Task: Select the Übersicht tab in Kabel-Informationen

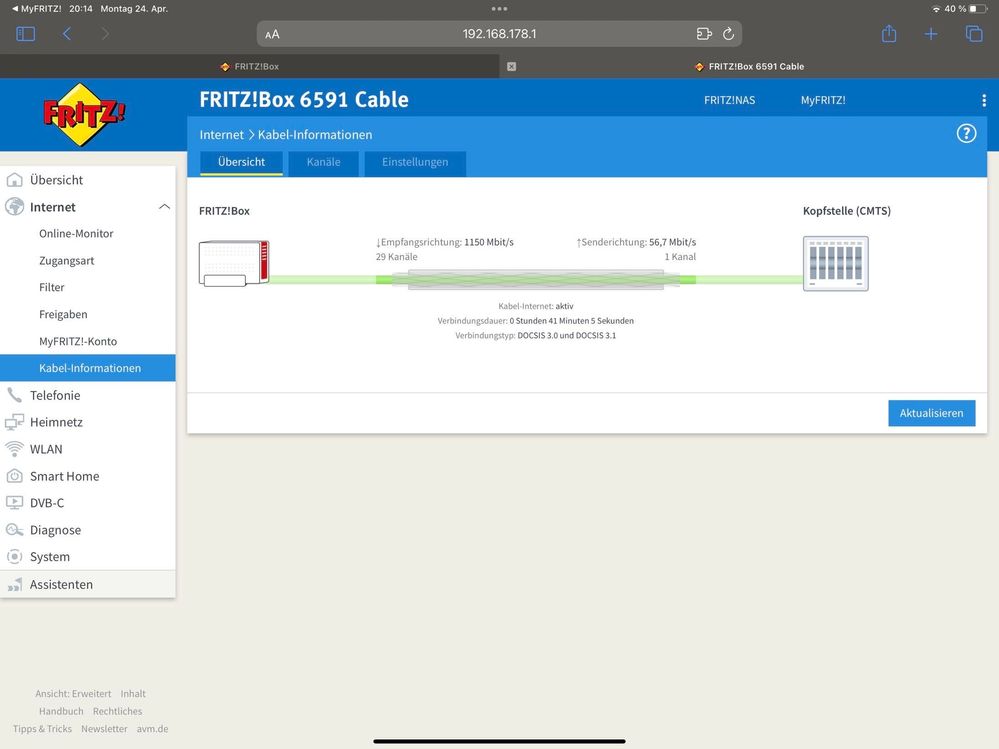Action: click(x=241, y=162)
